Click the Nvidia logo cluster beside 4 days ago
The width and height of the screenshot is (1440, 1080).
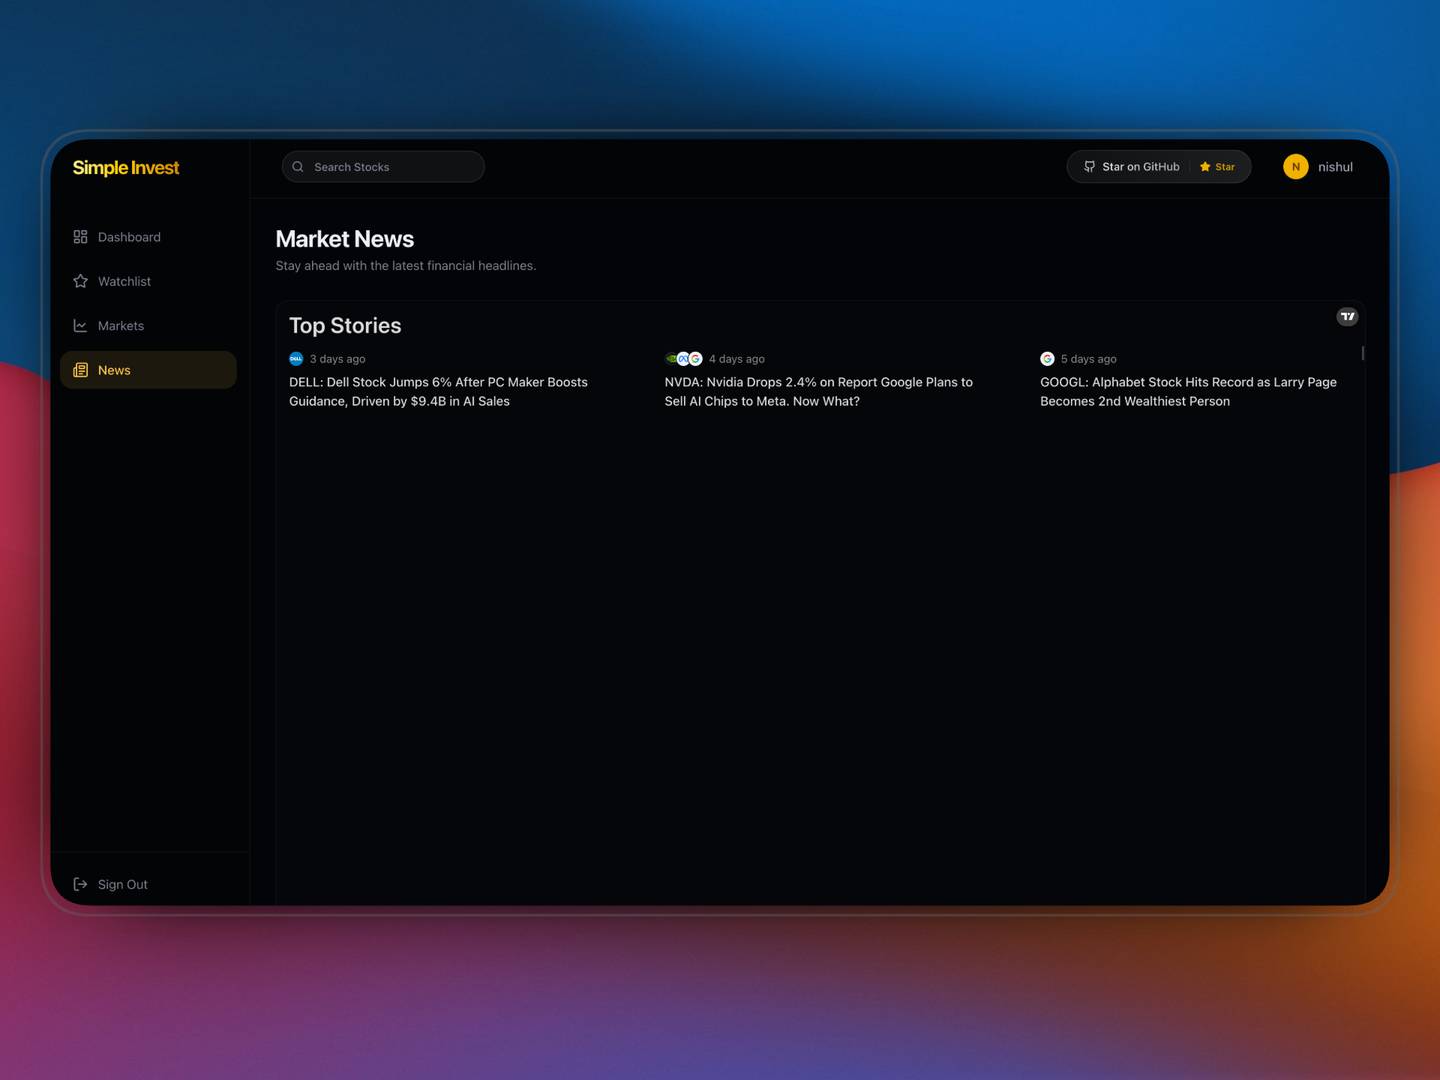683,359
